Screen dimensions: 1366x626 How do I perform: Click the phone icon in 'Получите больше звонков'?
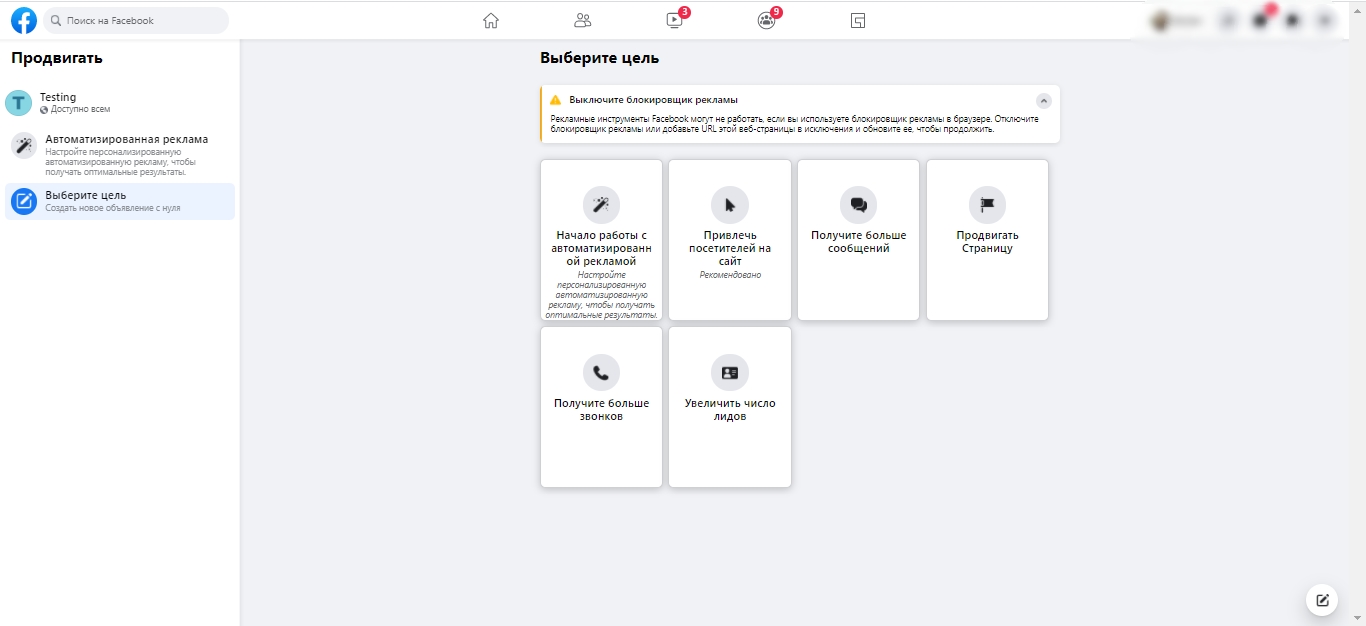601,372
